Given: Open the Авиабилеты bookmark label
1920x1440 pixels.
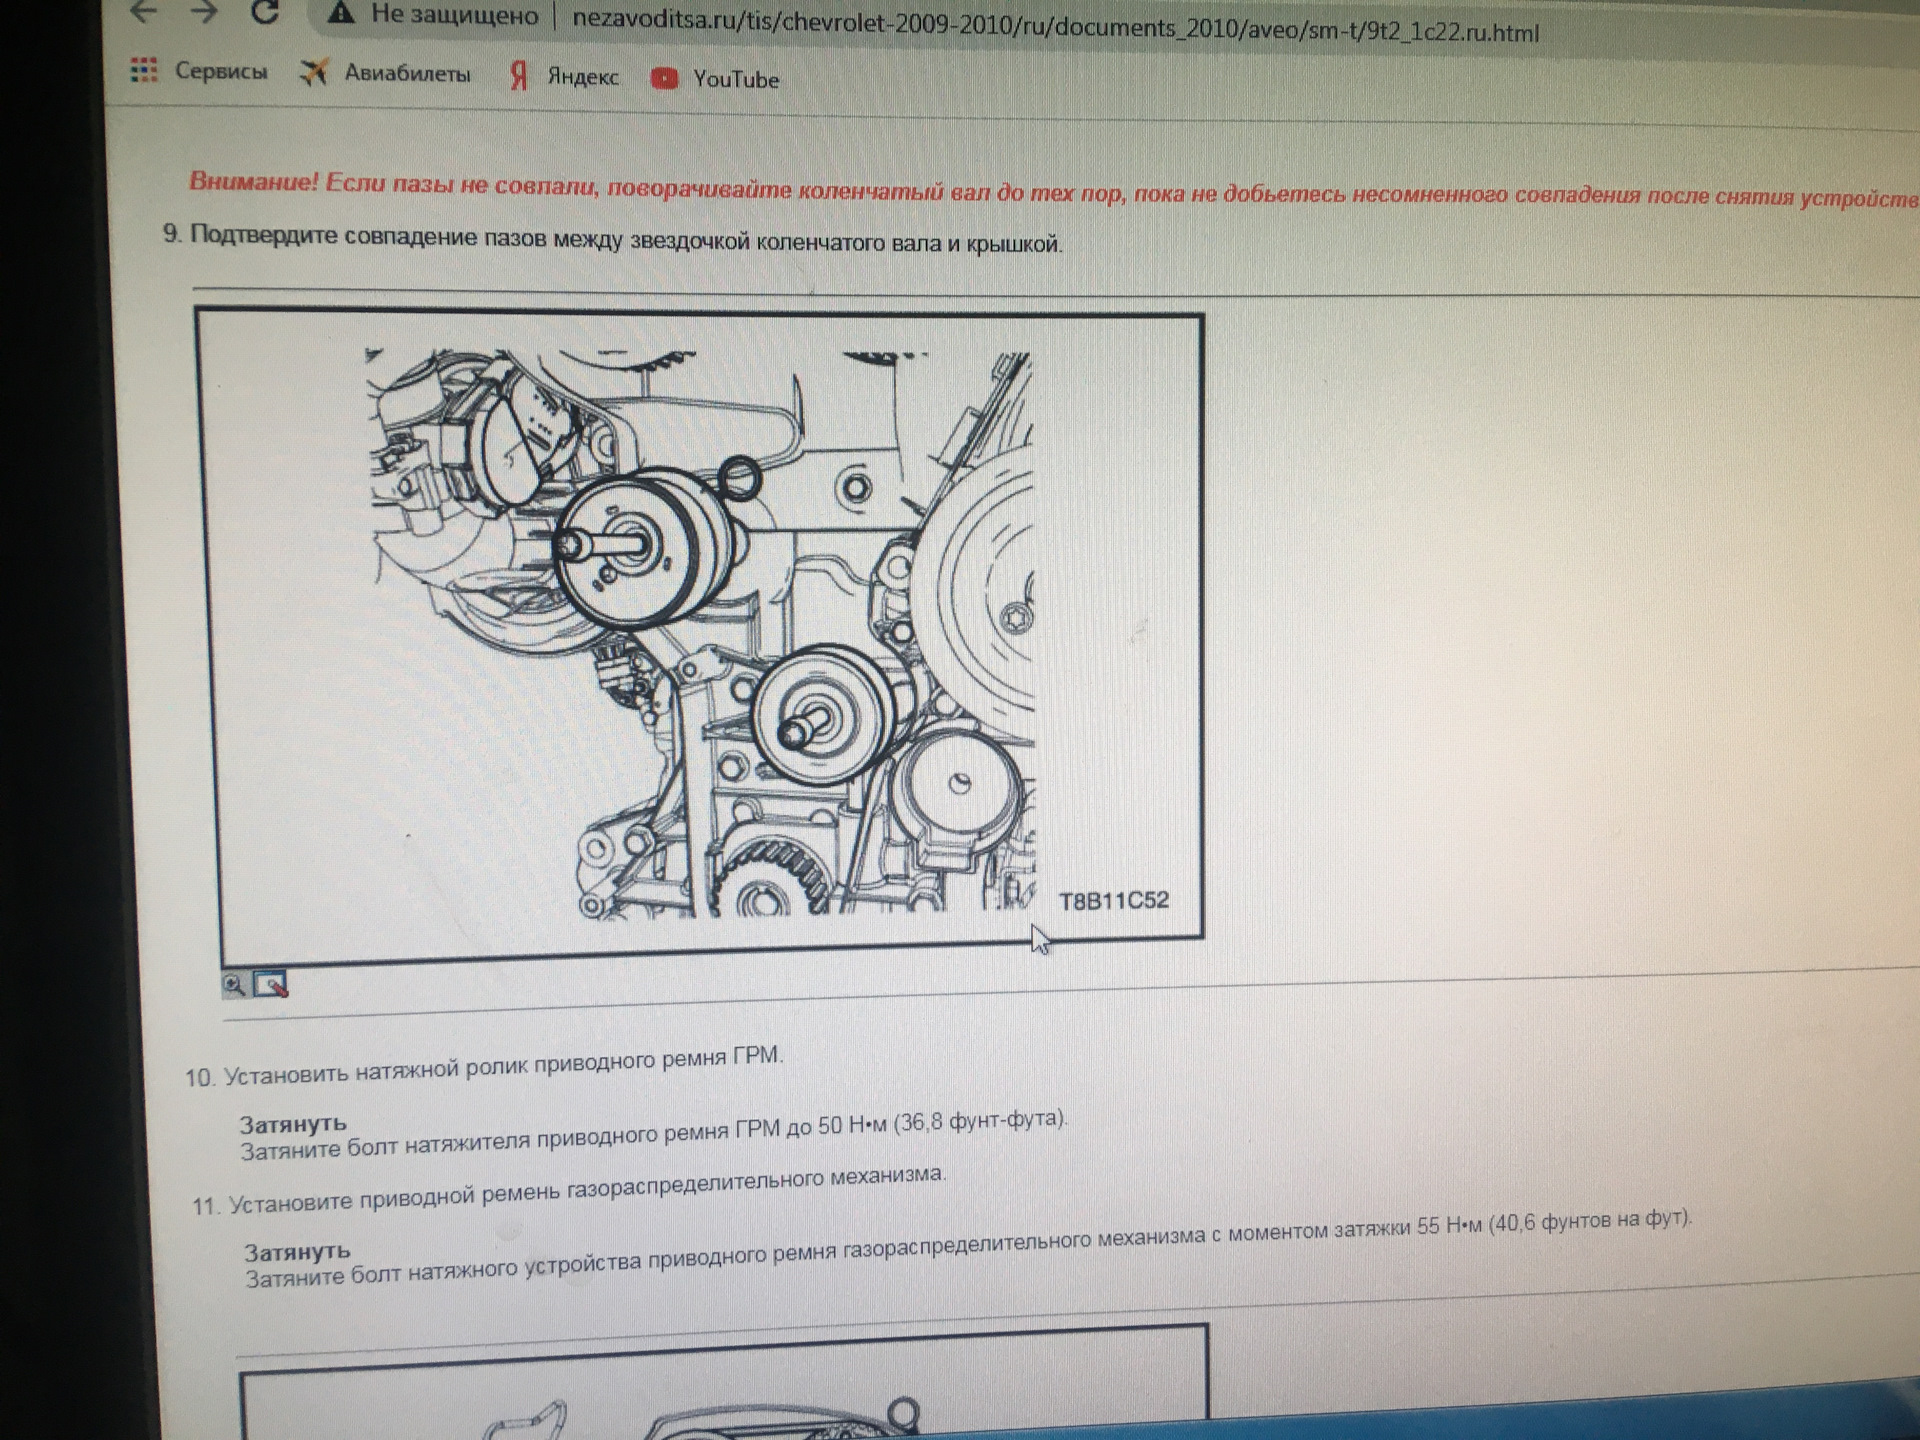Looking at the screenshot, I should coord(407,73).
